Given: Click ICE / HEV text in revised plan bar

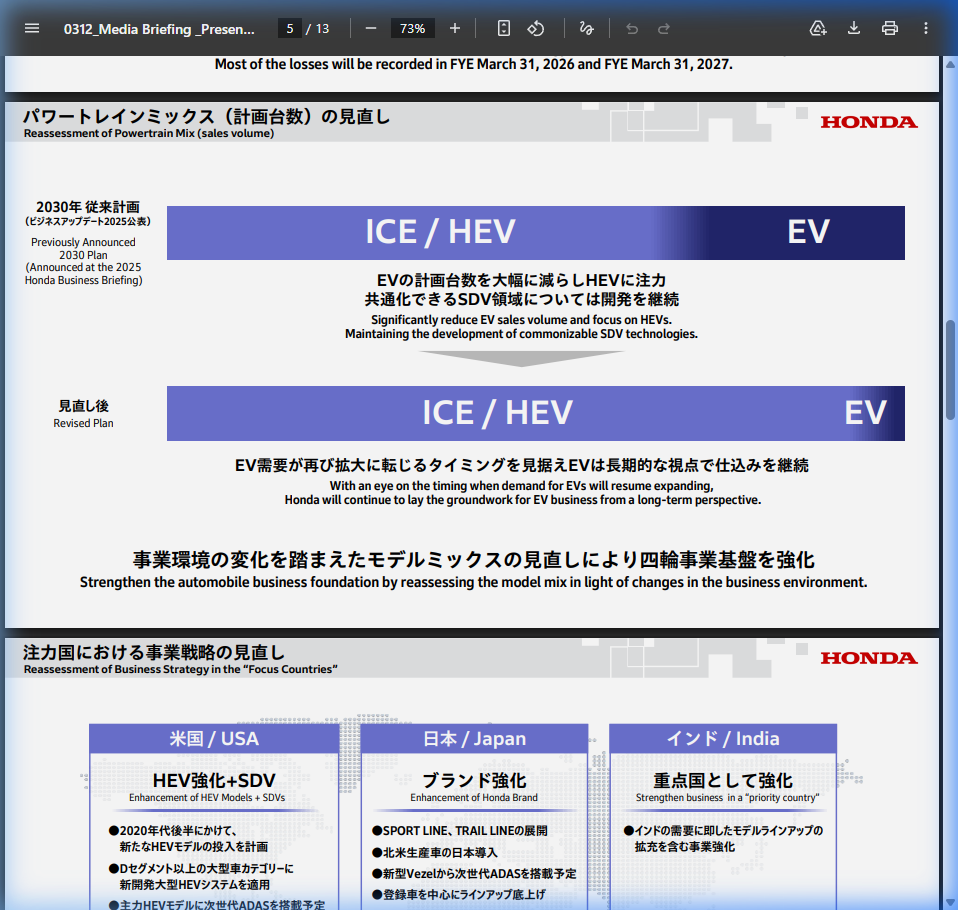Looking at the screenshot, I should 498,413.
